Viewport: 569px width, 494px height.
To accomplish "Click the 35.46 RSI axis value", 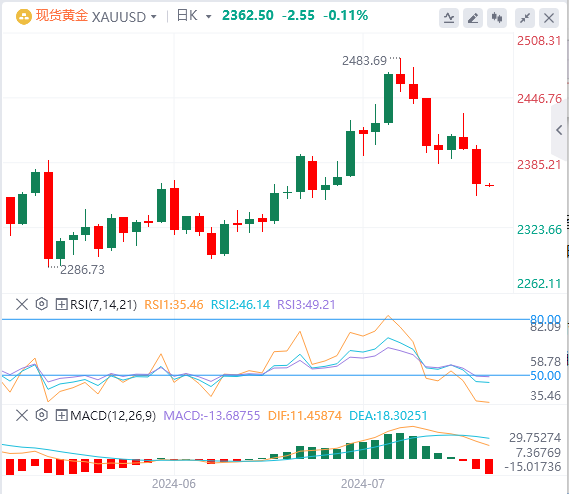I will 545,396.
